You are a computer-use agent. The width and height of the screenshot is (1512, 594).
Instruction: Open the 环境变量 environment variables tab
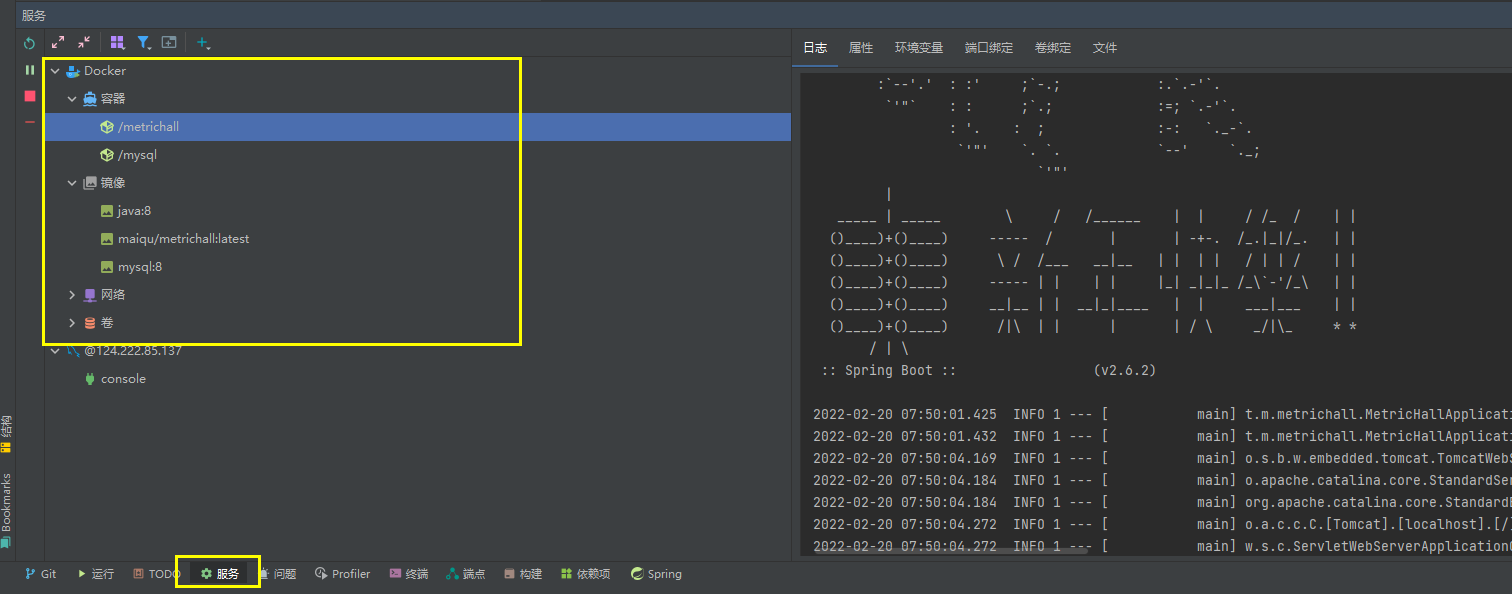click(x=919, y=48)
